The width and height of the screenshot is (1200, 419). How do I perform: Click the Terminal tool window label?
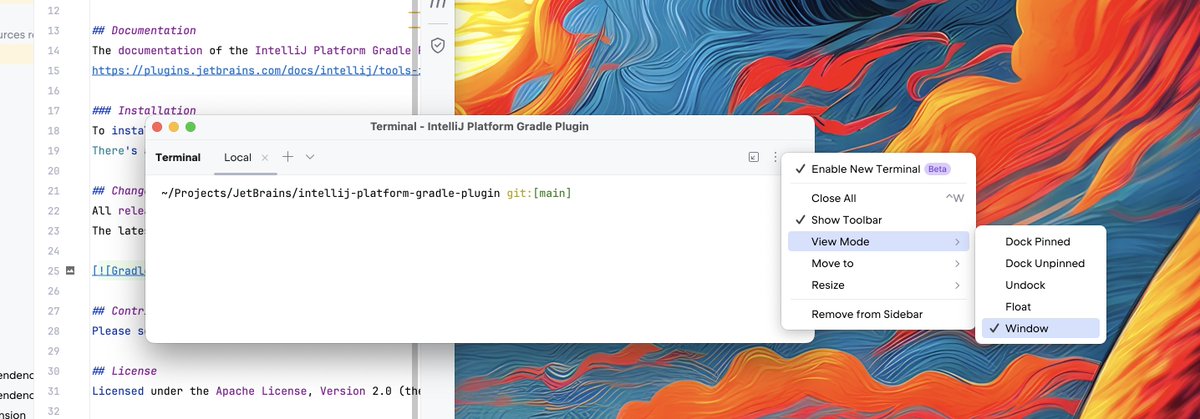[178, 158]
